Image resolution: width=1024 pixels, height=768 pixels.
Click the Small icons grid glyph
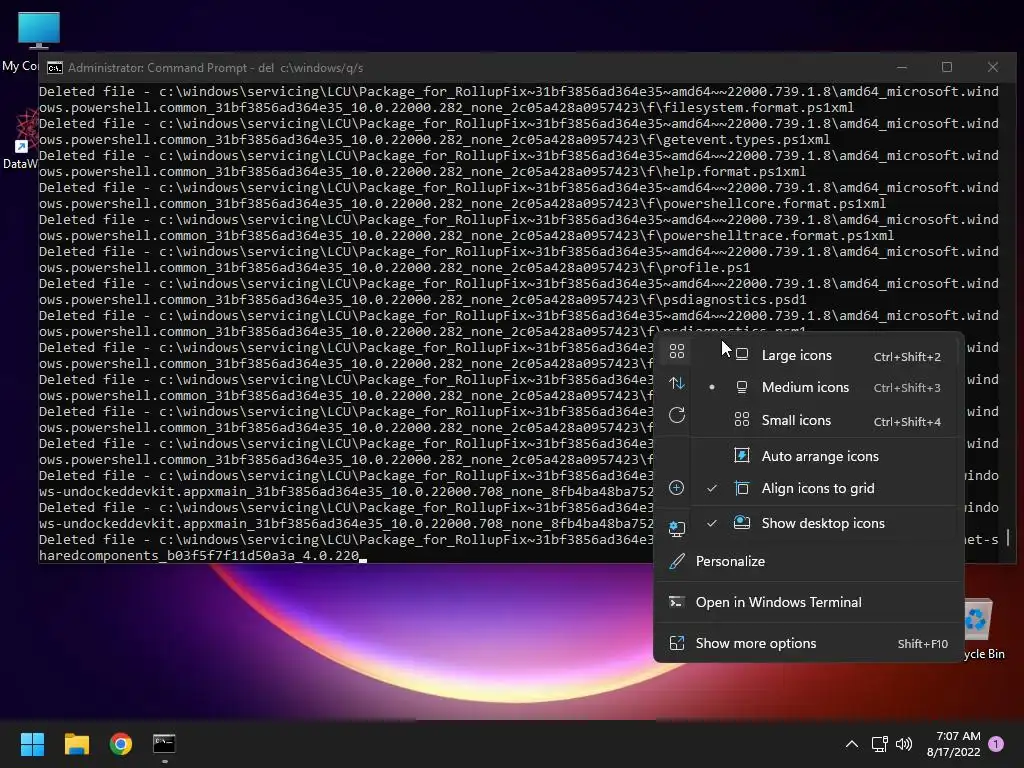coord(742,420)
